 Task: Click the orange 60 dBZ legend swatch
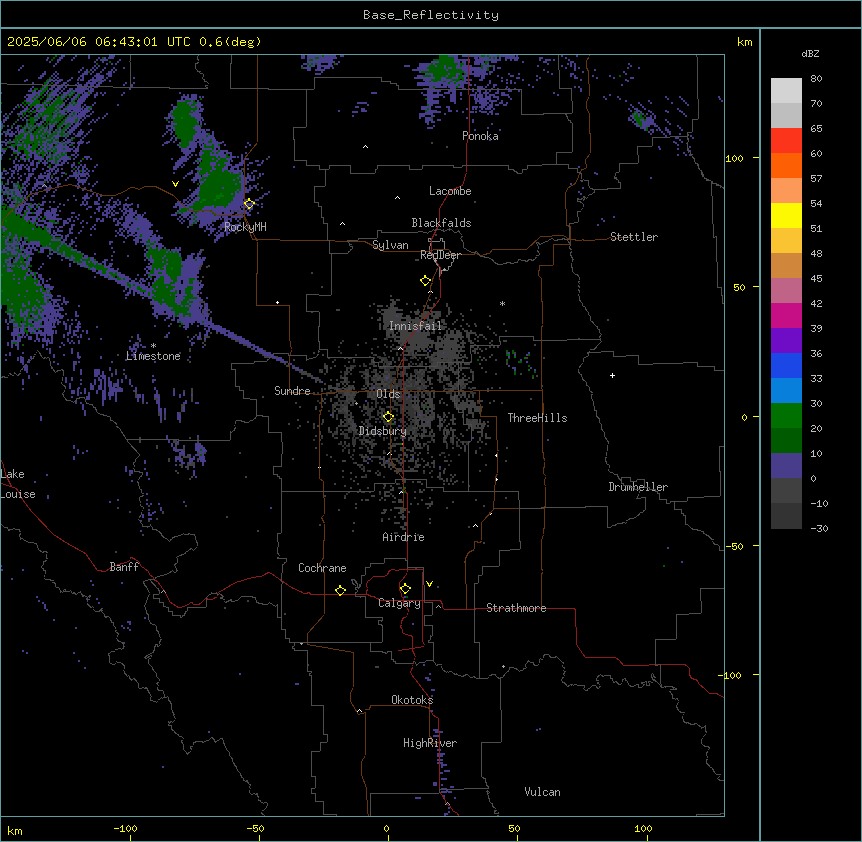[786, 165]
